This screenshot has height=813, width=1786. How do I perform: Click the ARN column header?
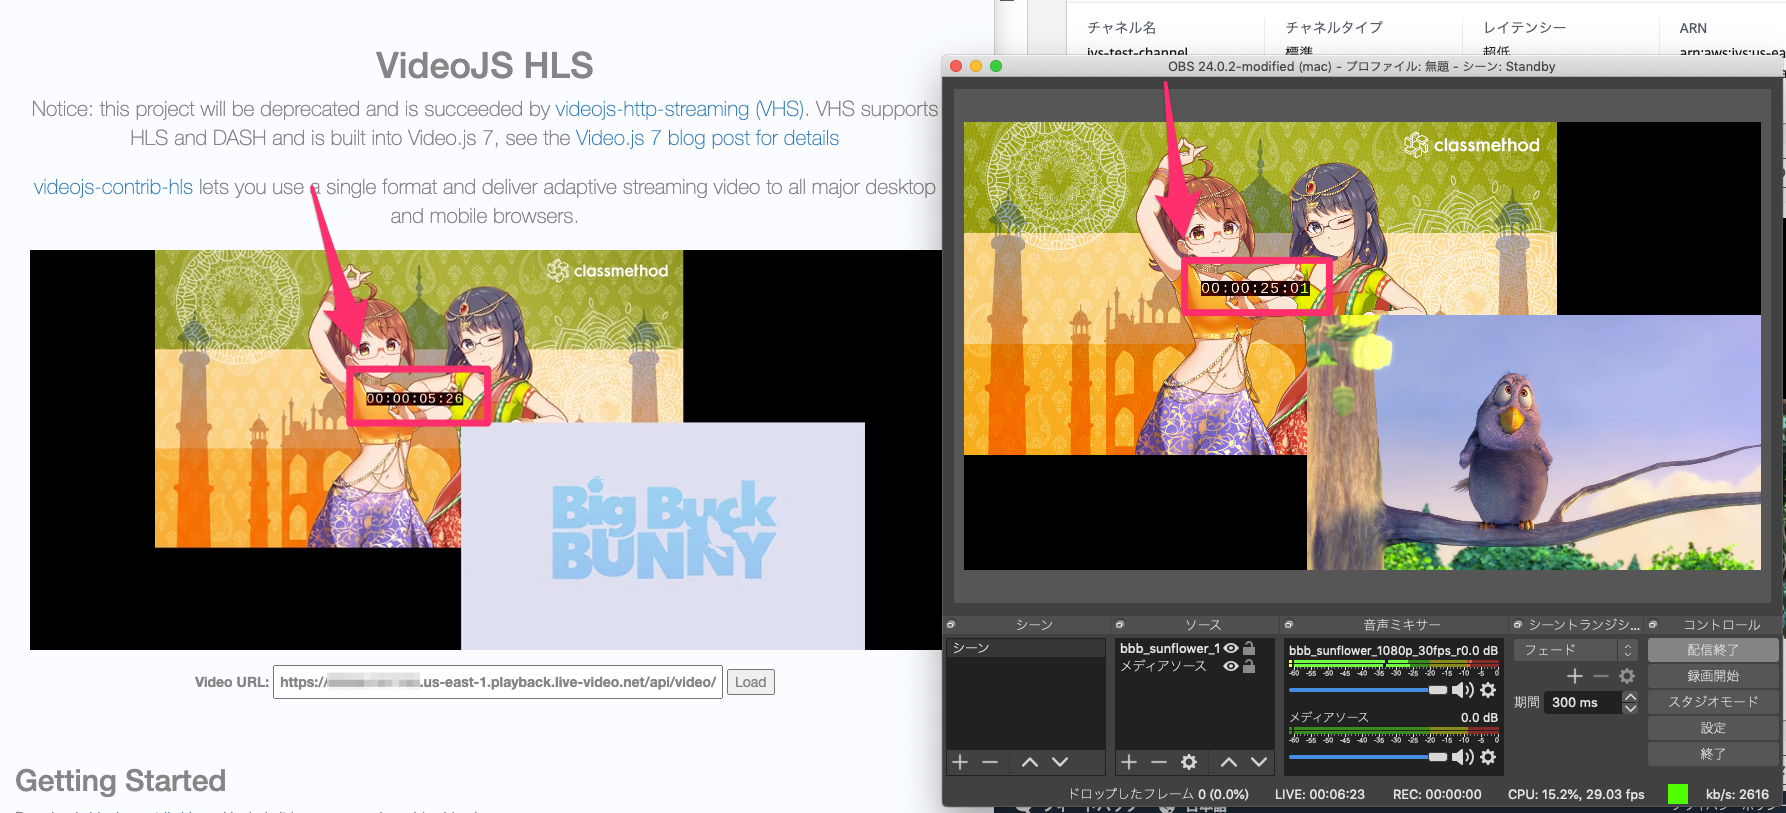[x=1693, y=28]
